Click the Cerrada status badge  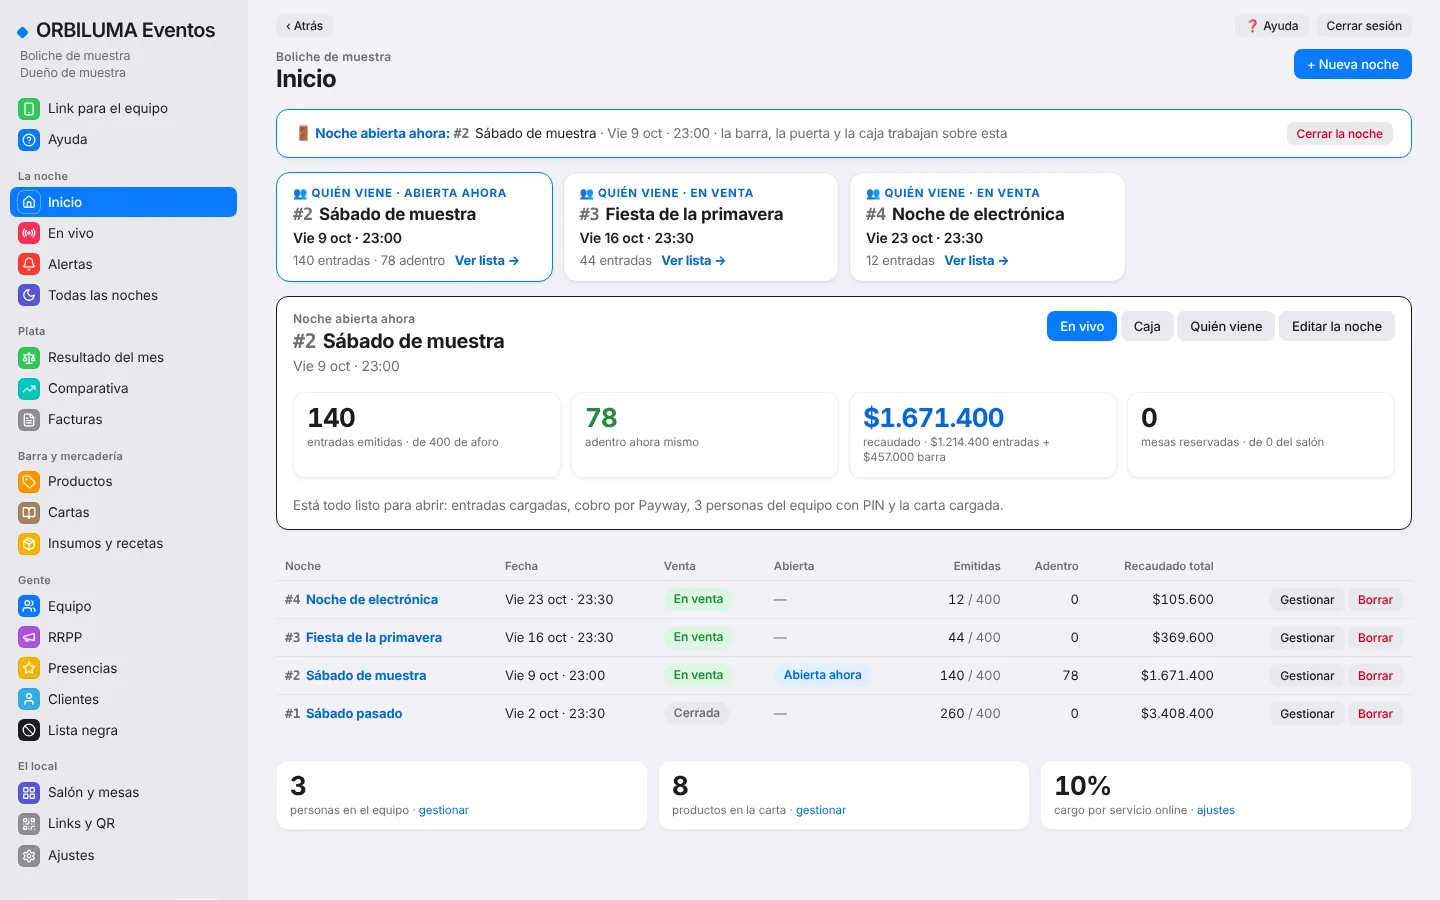(697, 713)
